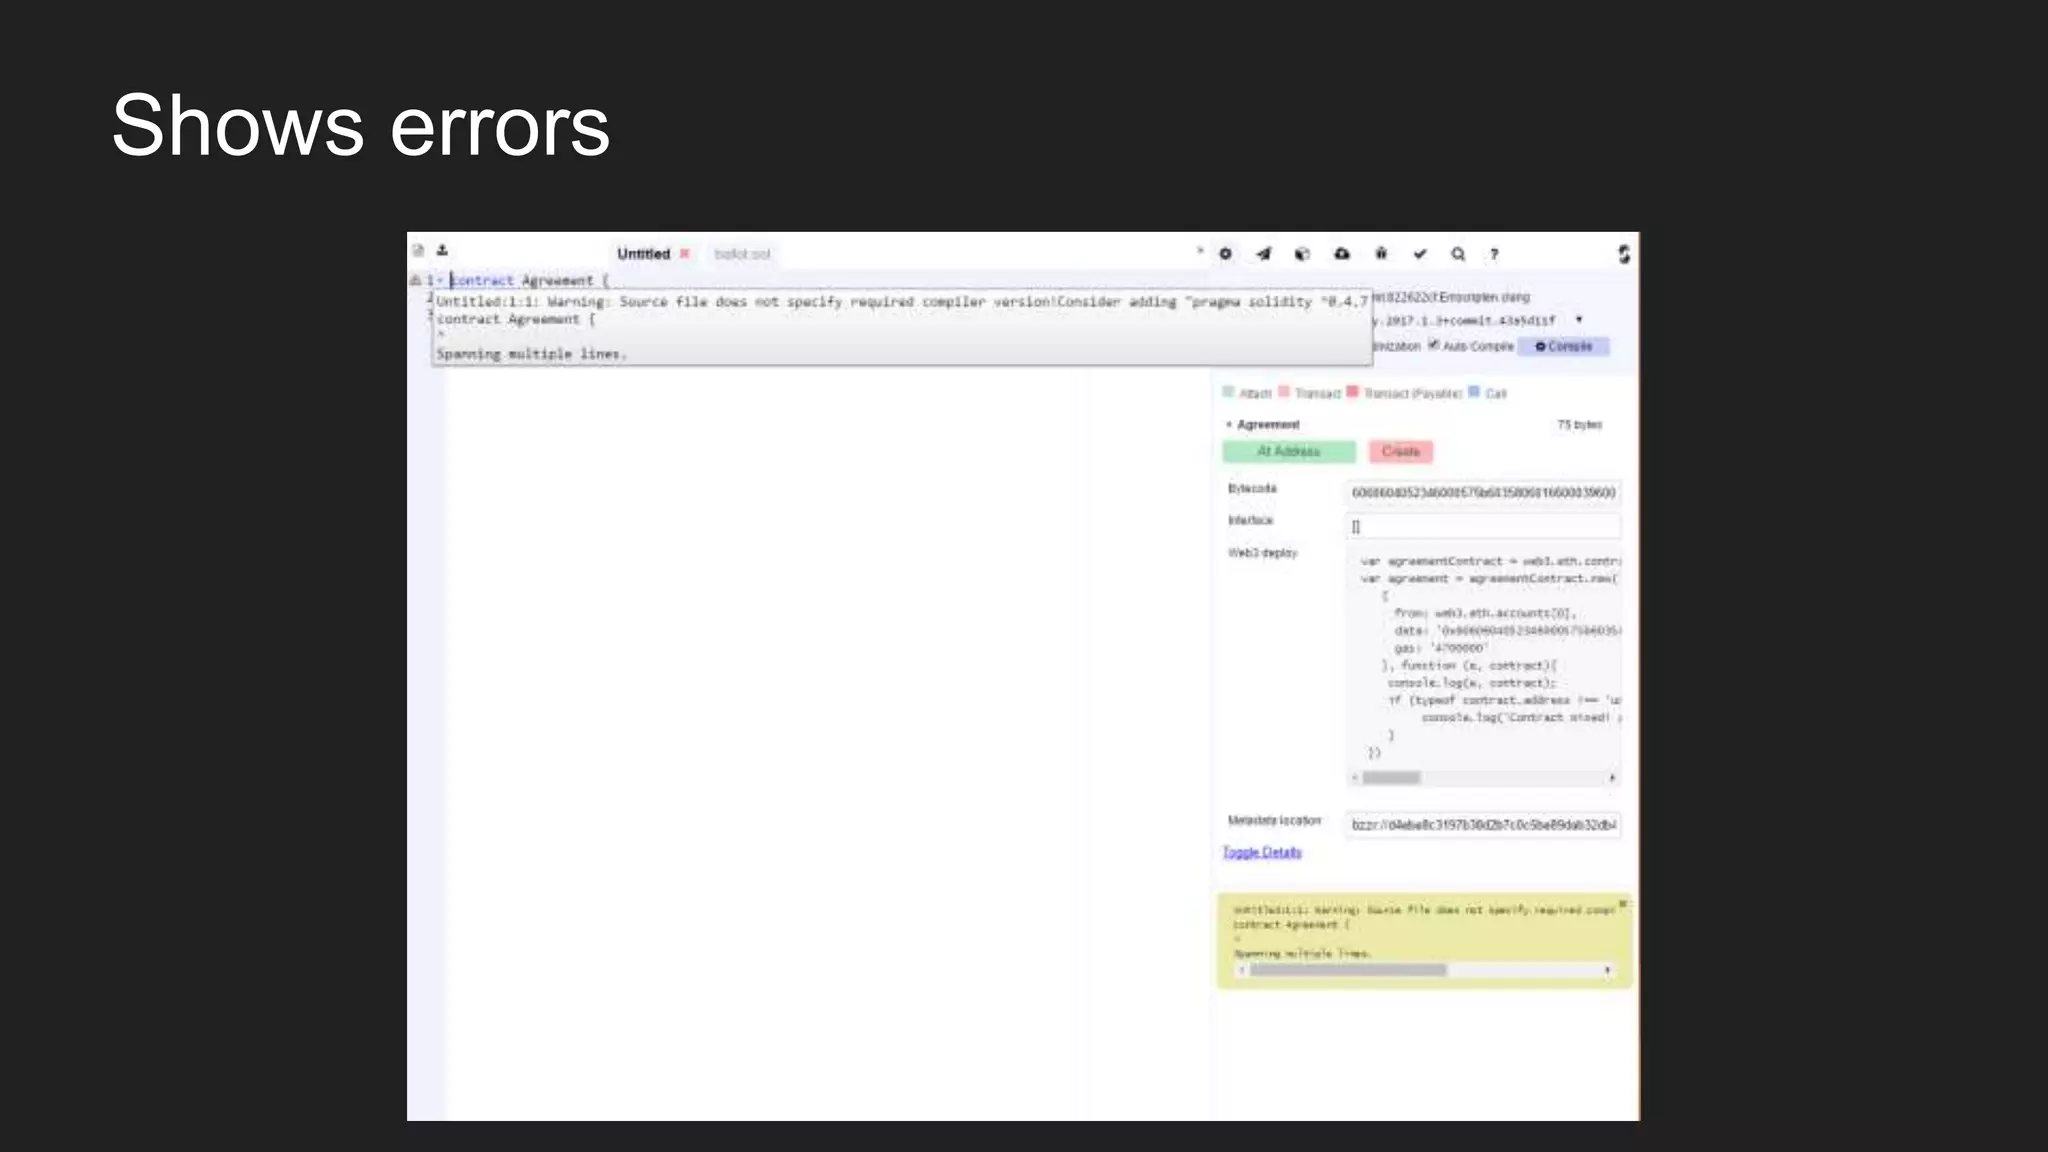The width and height of the screenshot is (2048, 1152).
Task: Click the Transact legend color swatch
Action: click(x=1284, y=392)
